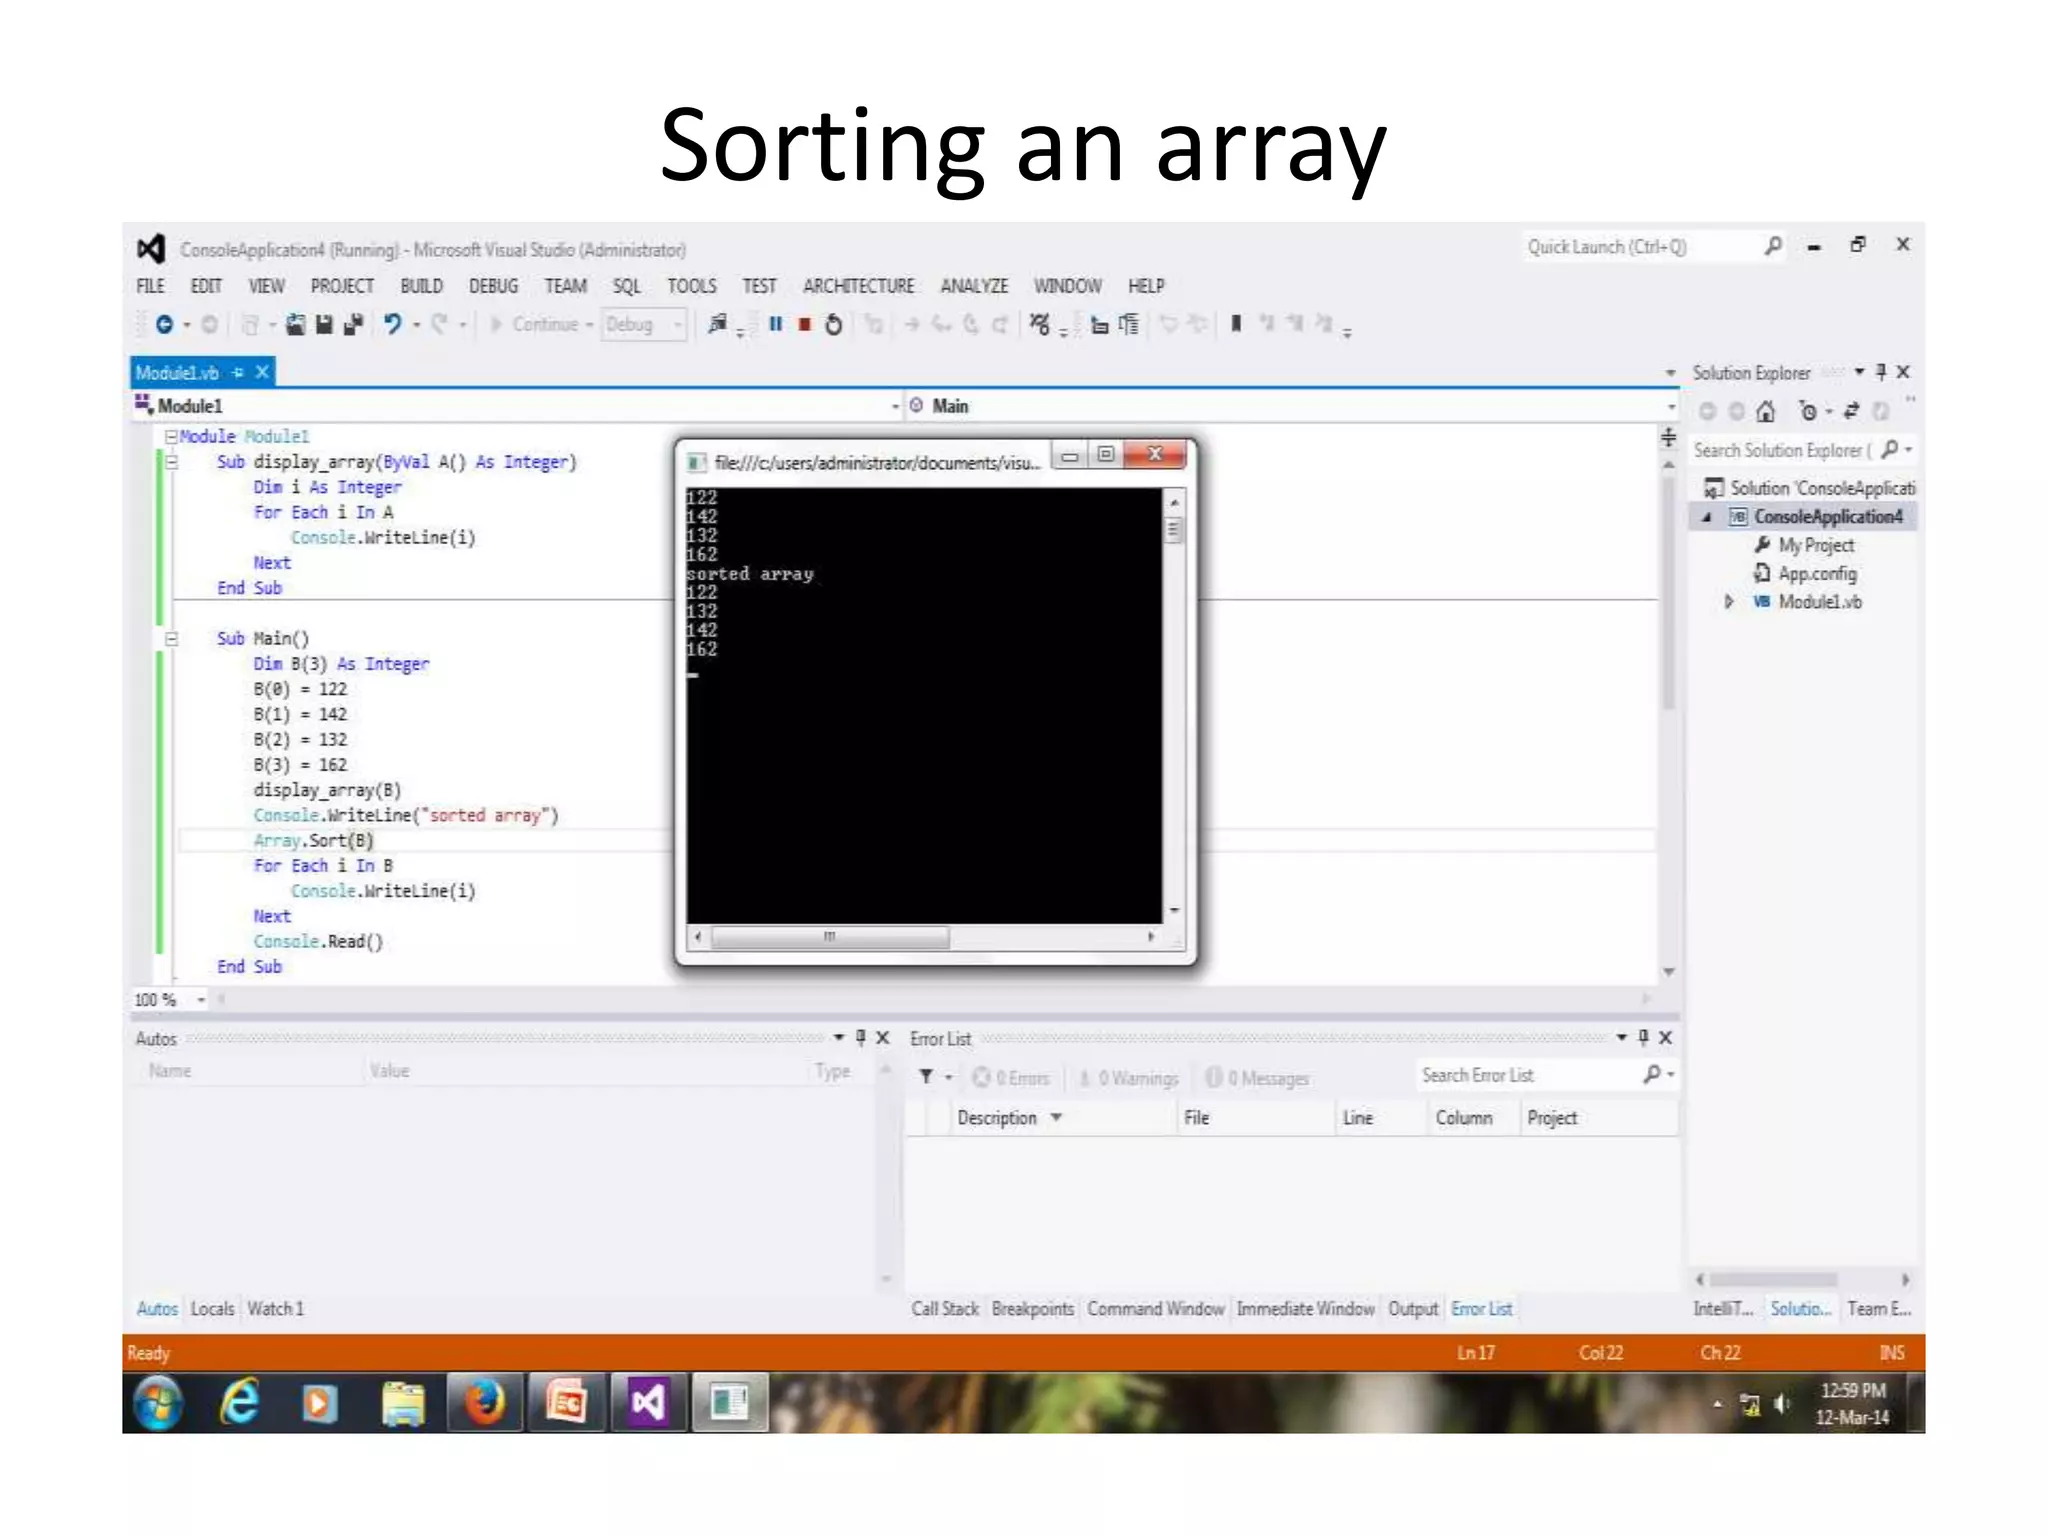Click the Visual Studio logo icon in title bar
The width and height of the screenshot is (2048, 1536).
click(x=151, y=249)
